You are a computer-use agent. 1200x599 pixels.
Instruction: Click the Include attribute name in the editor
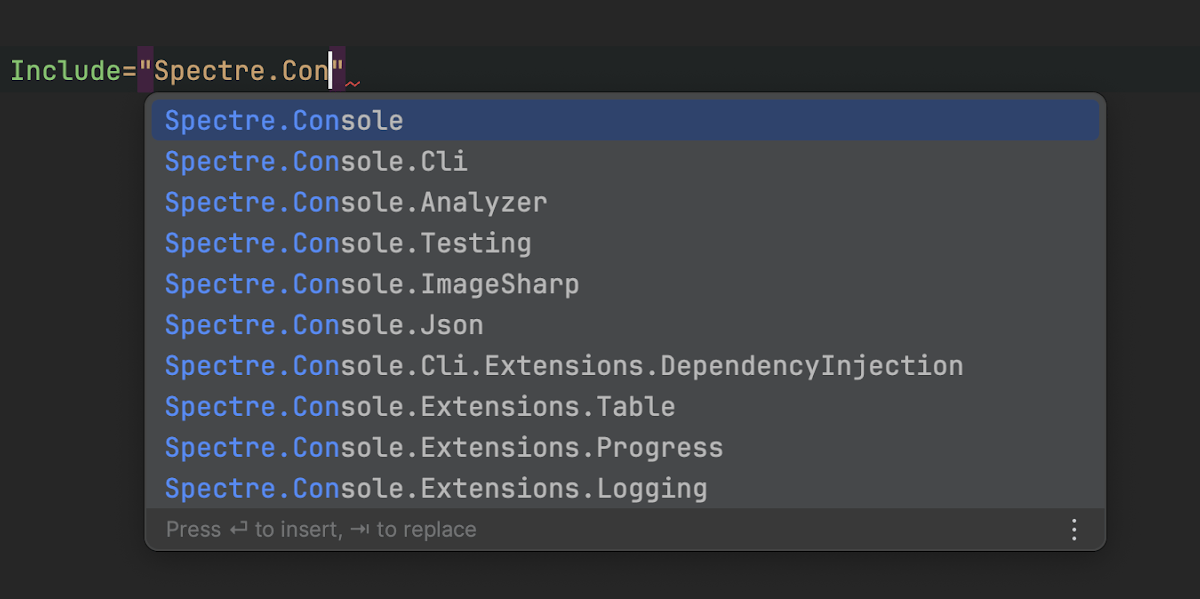[x=65, y=72]
